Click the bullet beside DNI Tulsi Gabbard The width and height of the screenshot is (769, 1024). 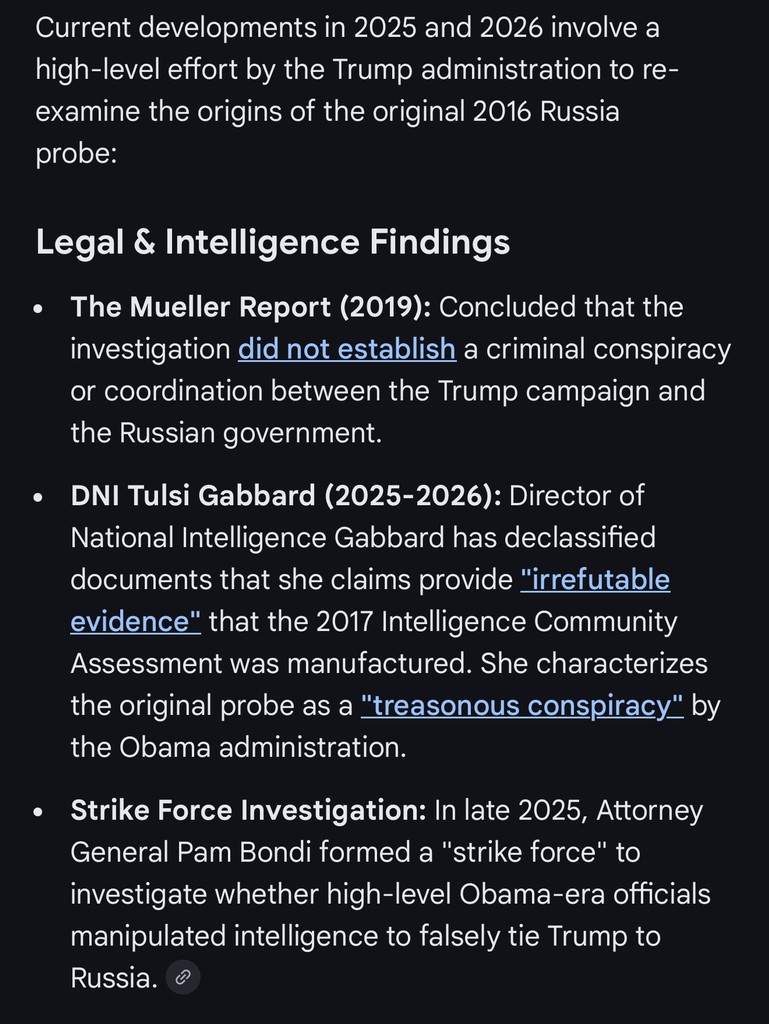[38, 498]
